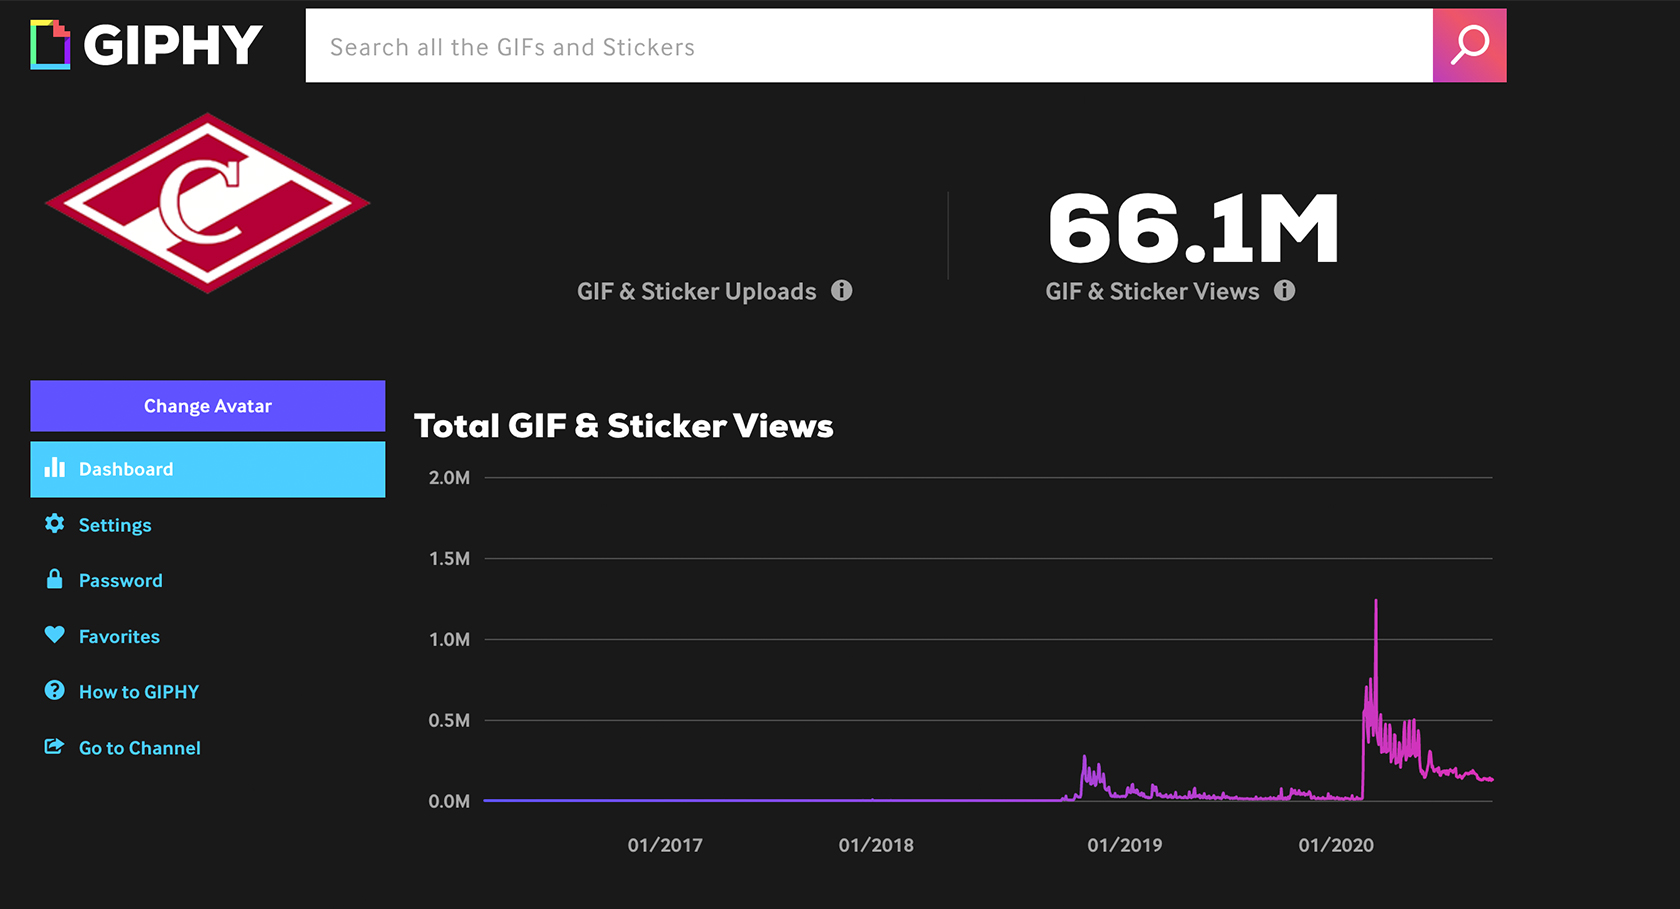Click the info icon beside GIF & Sticker Uploads
The width and height of the screenshot is (1680, 909).
click(x=842, y=290)
